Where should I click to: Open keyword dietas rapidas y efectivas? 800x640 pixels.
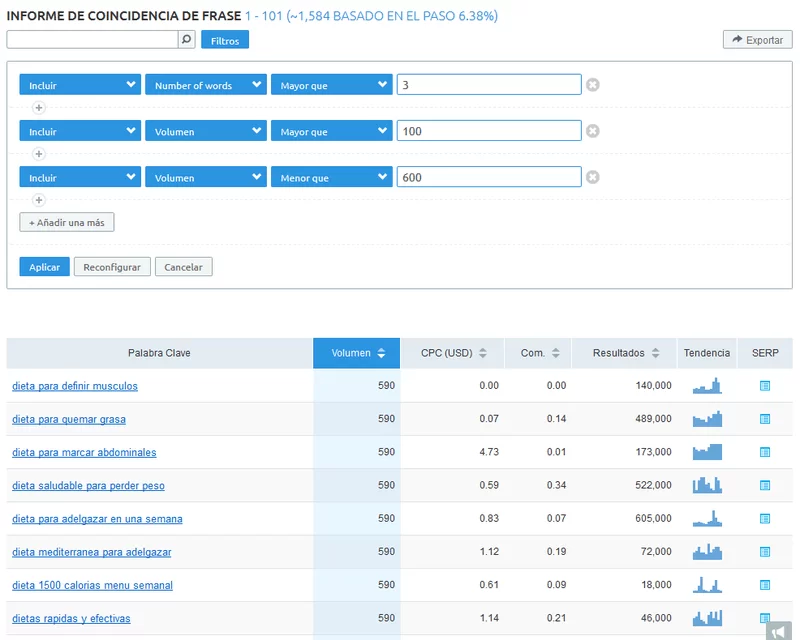71,618
